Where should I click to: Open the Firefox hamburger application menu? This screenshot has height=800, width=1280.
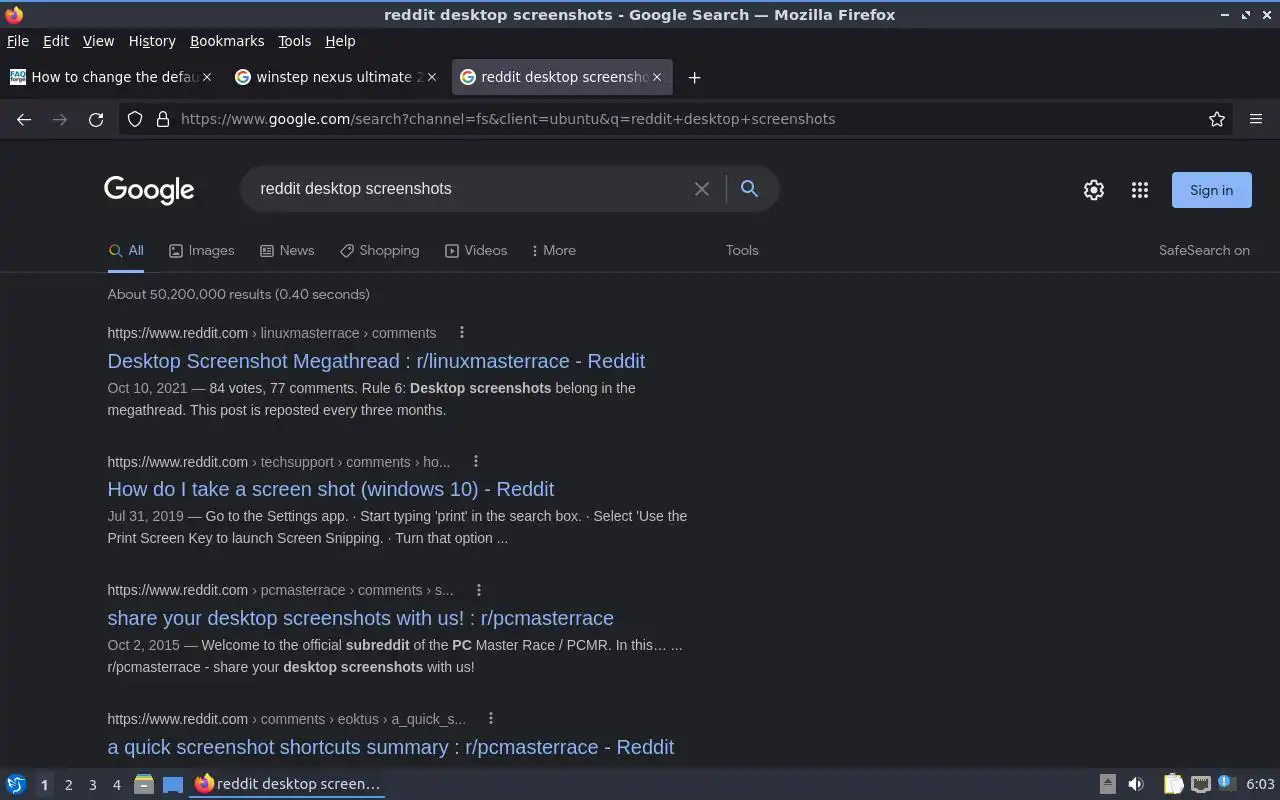coord(1256,119)
